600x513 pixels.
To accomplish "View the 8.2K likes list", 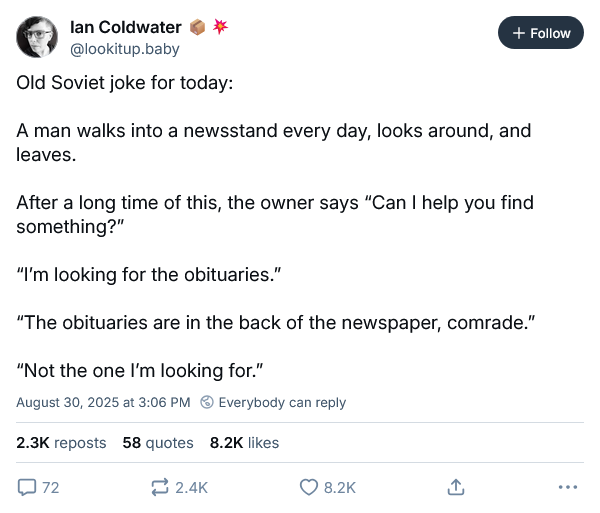I will (x=244, y=443).
